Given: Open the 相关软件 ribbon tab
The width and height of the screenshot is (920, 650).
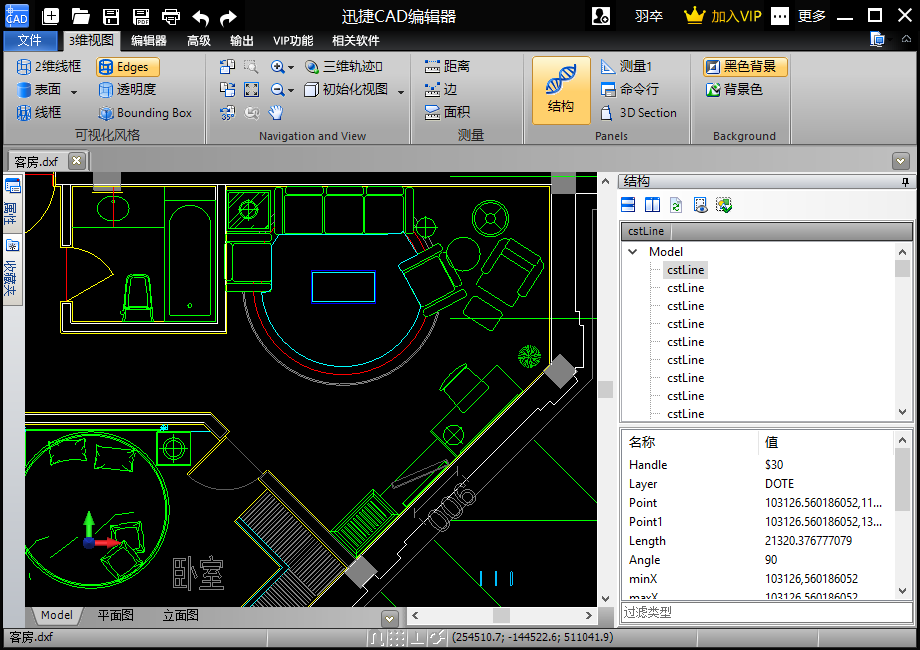Looking at the screenshot, I should (356, 40).
